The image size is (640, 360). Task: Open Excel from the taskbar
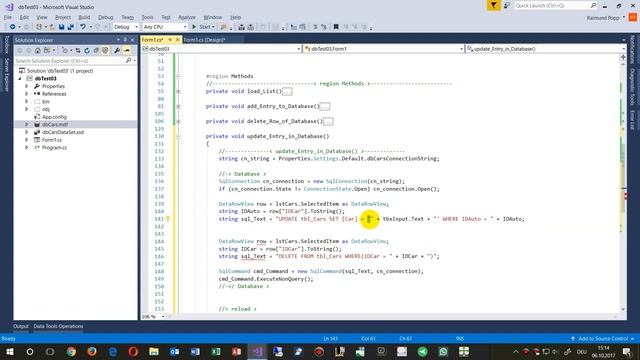216,351
